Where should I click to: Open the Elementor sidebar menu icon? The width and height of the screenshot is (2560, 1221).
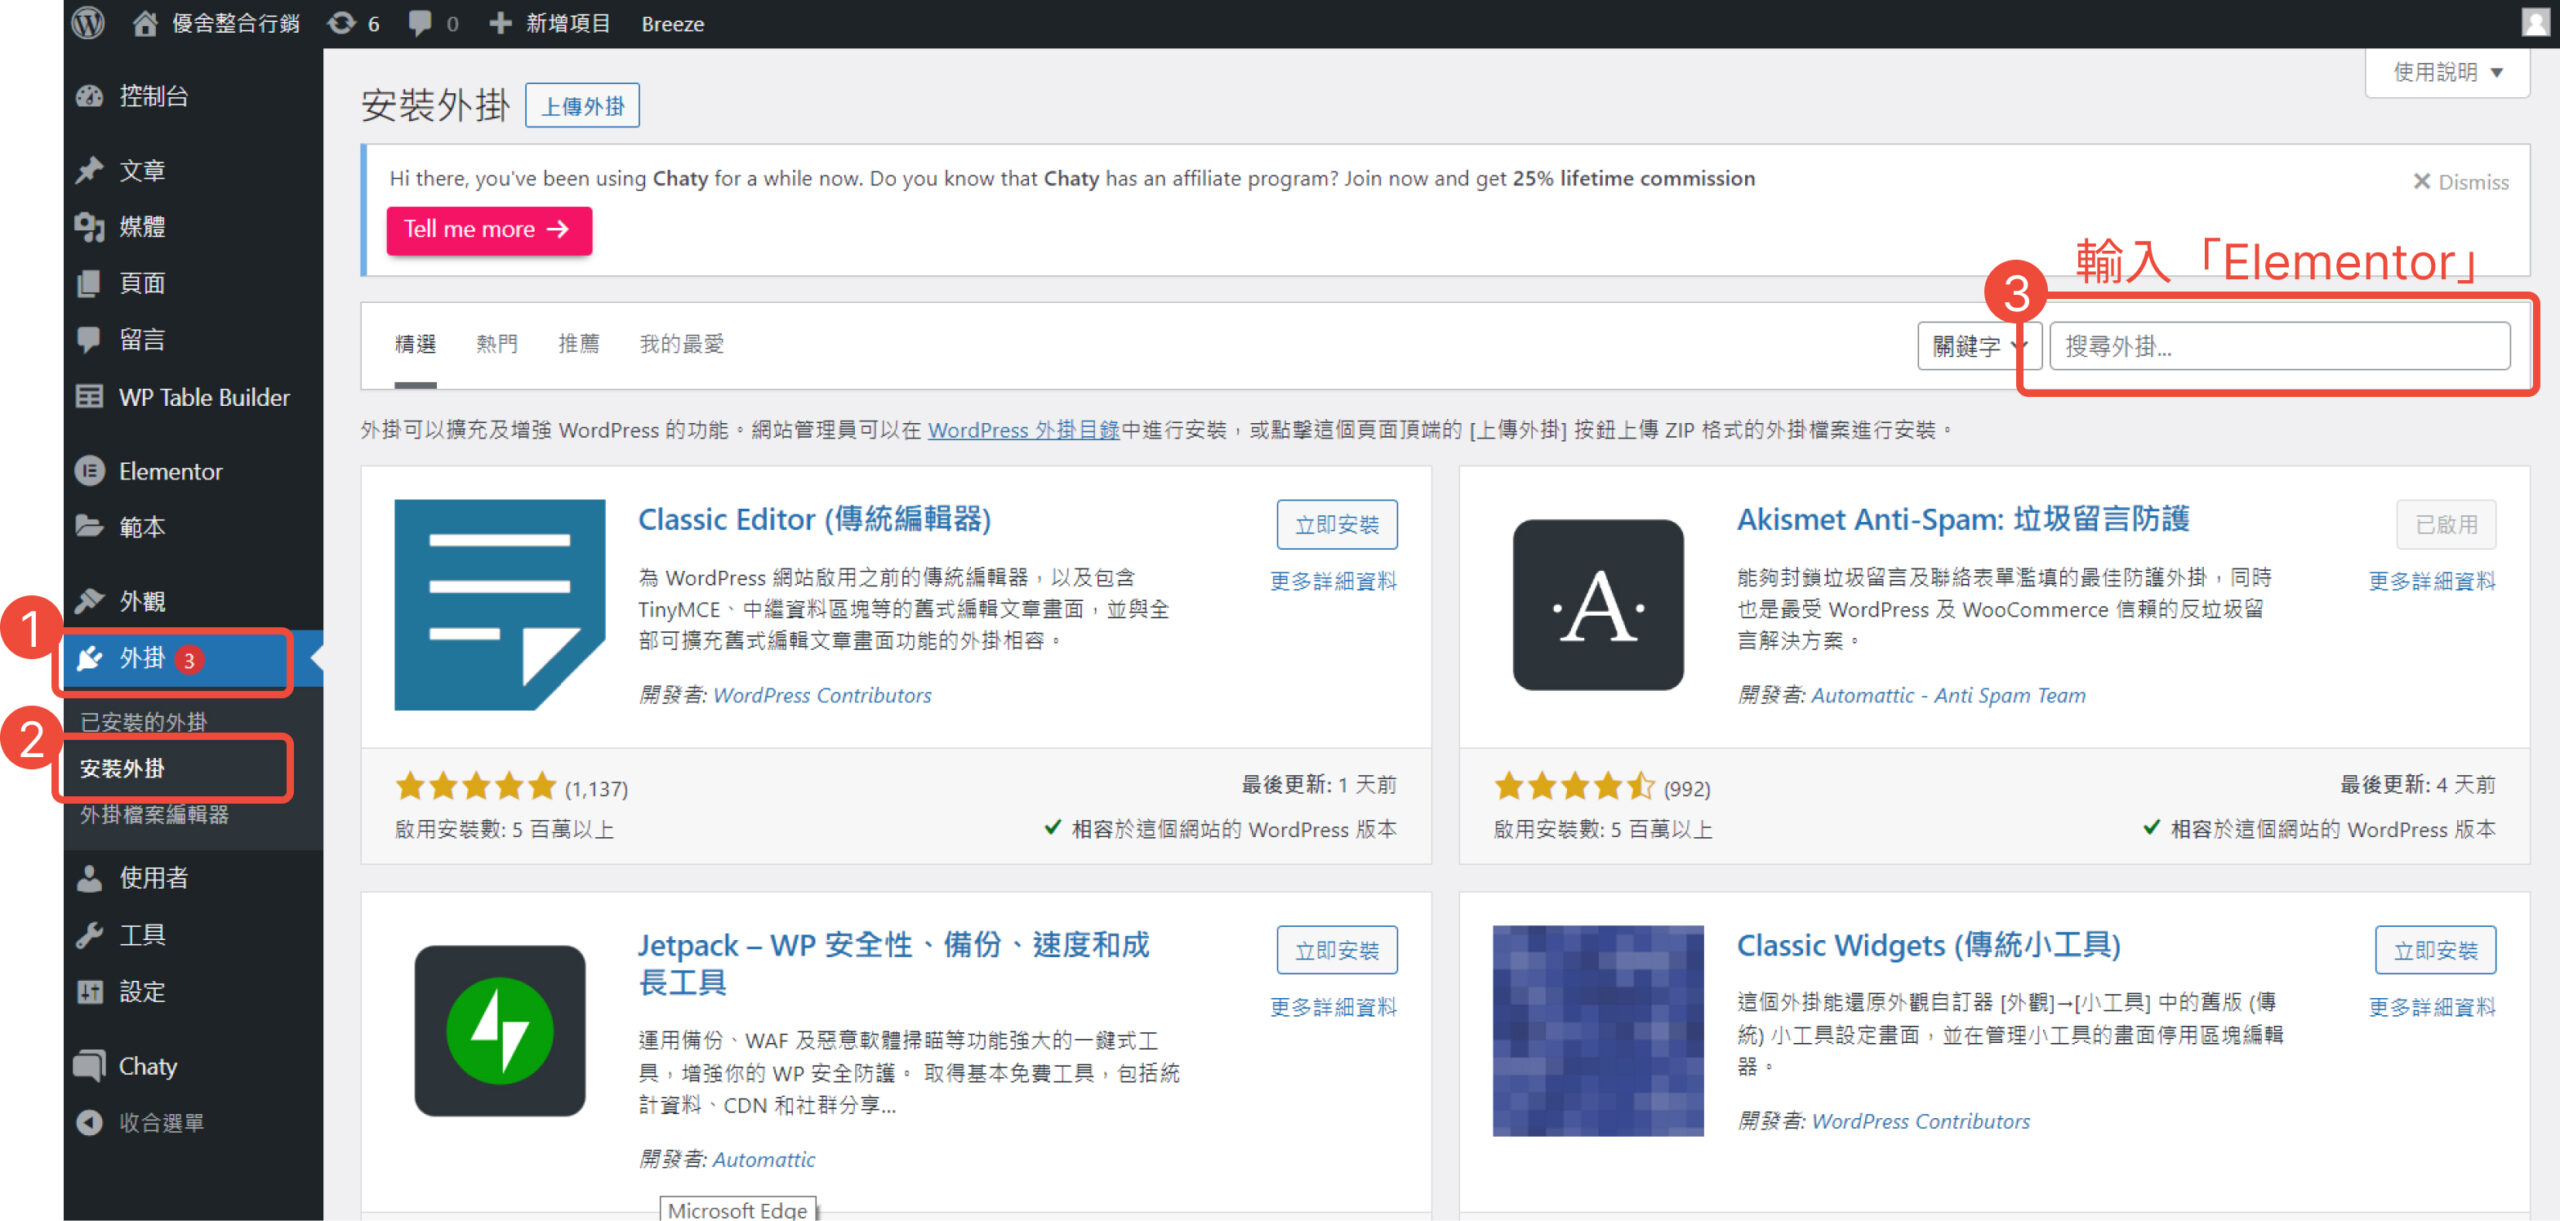[90, 471]
